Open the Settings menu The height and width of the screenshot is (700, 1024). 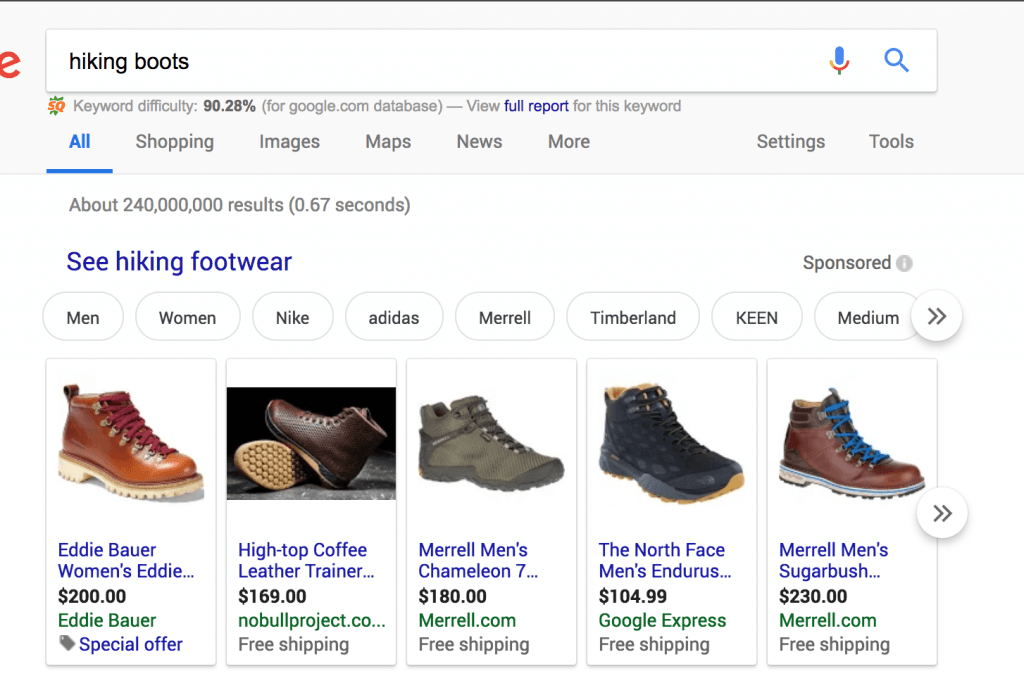pos(790,142)
